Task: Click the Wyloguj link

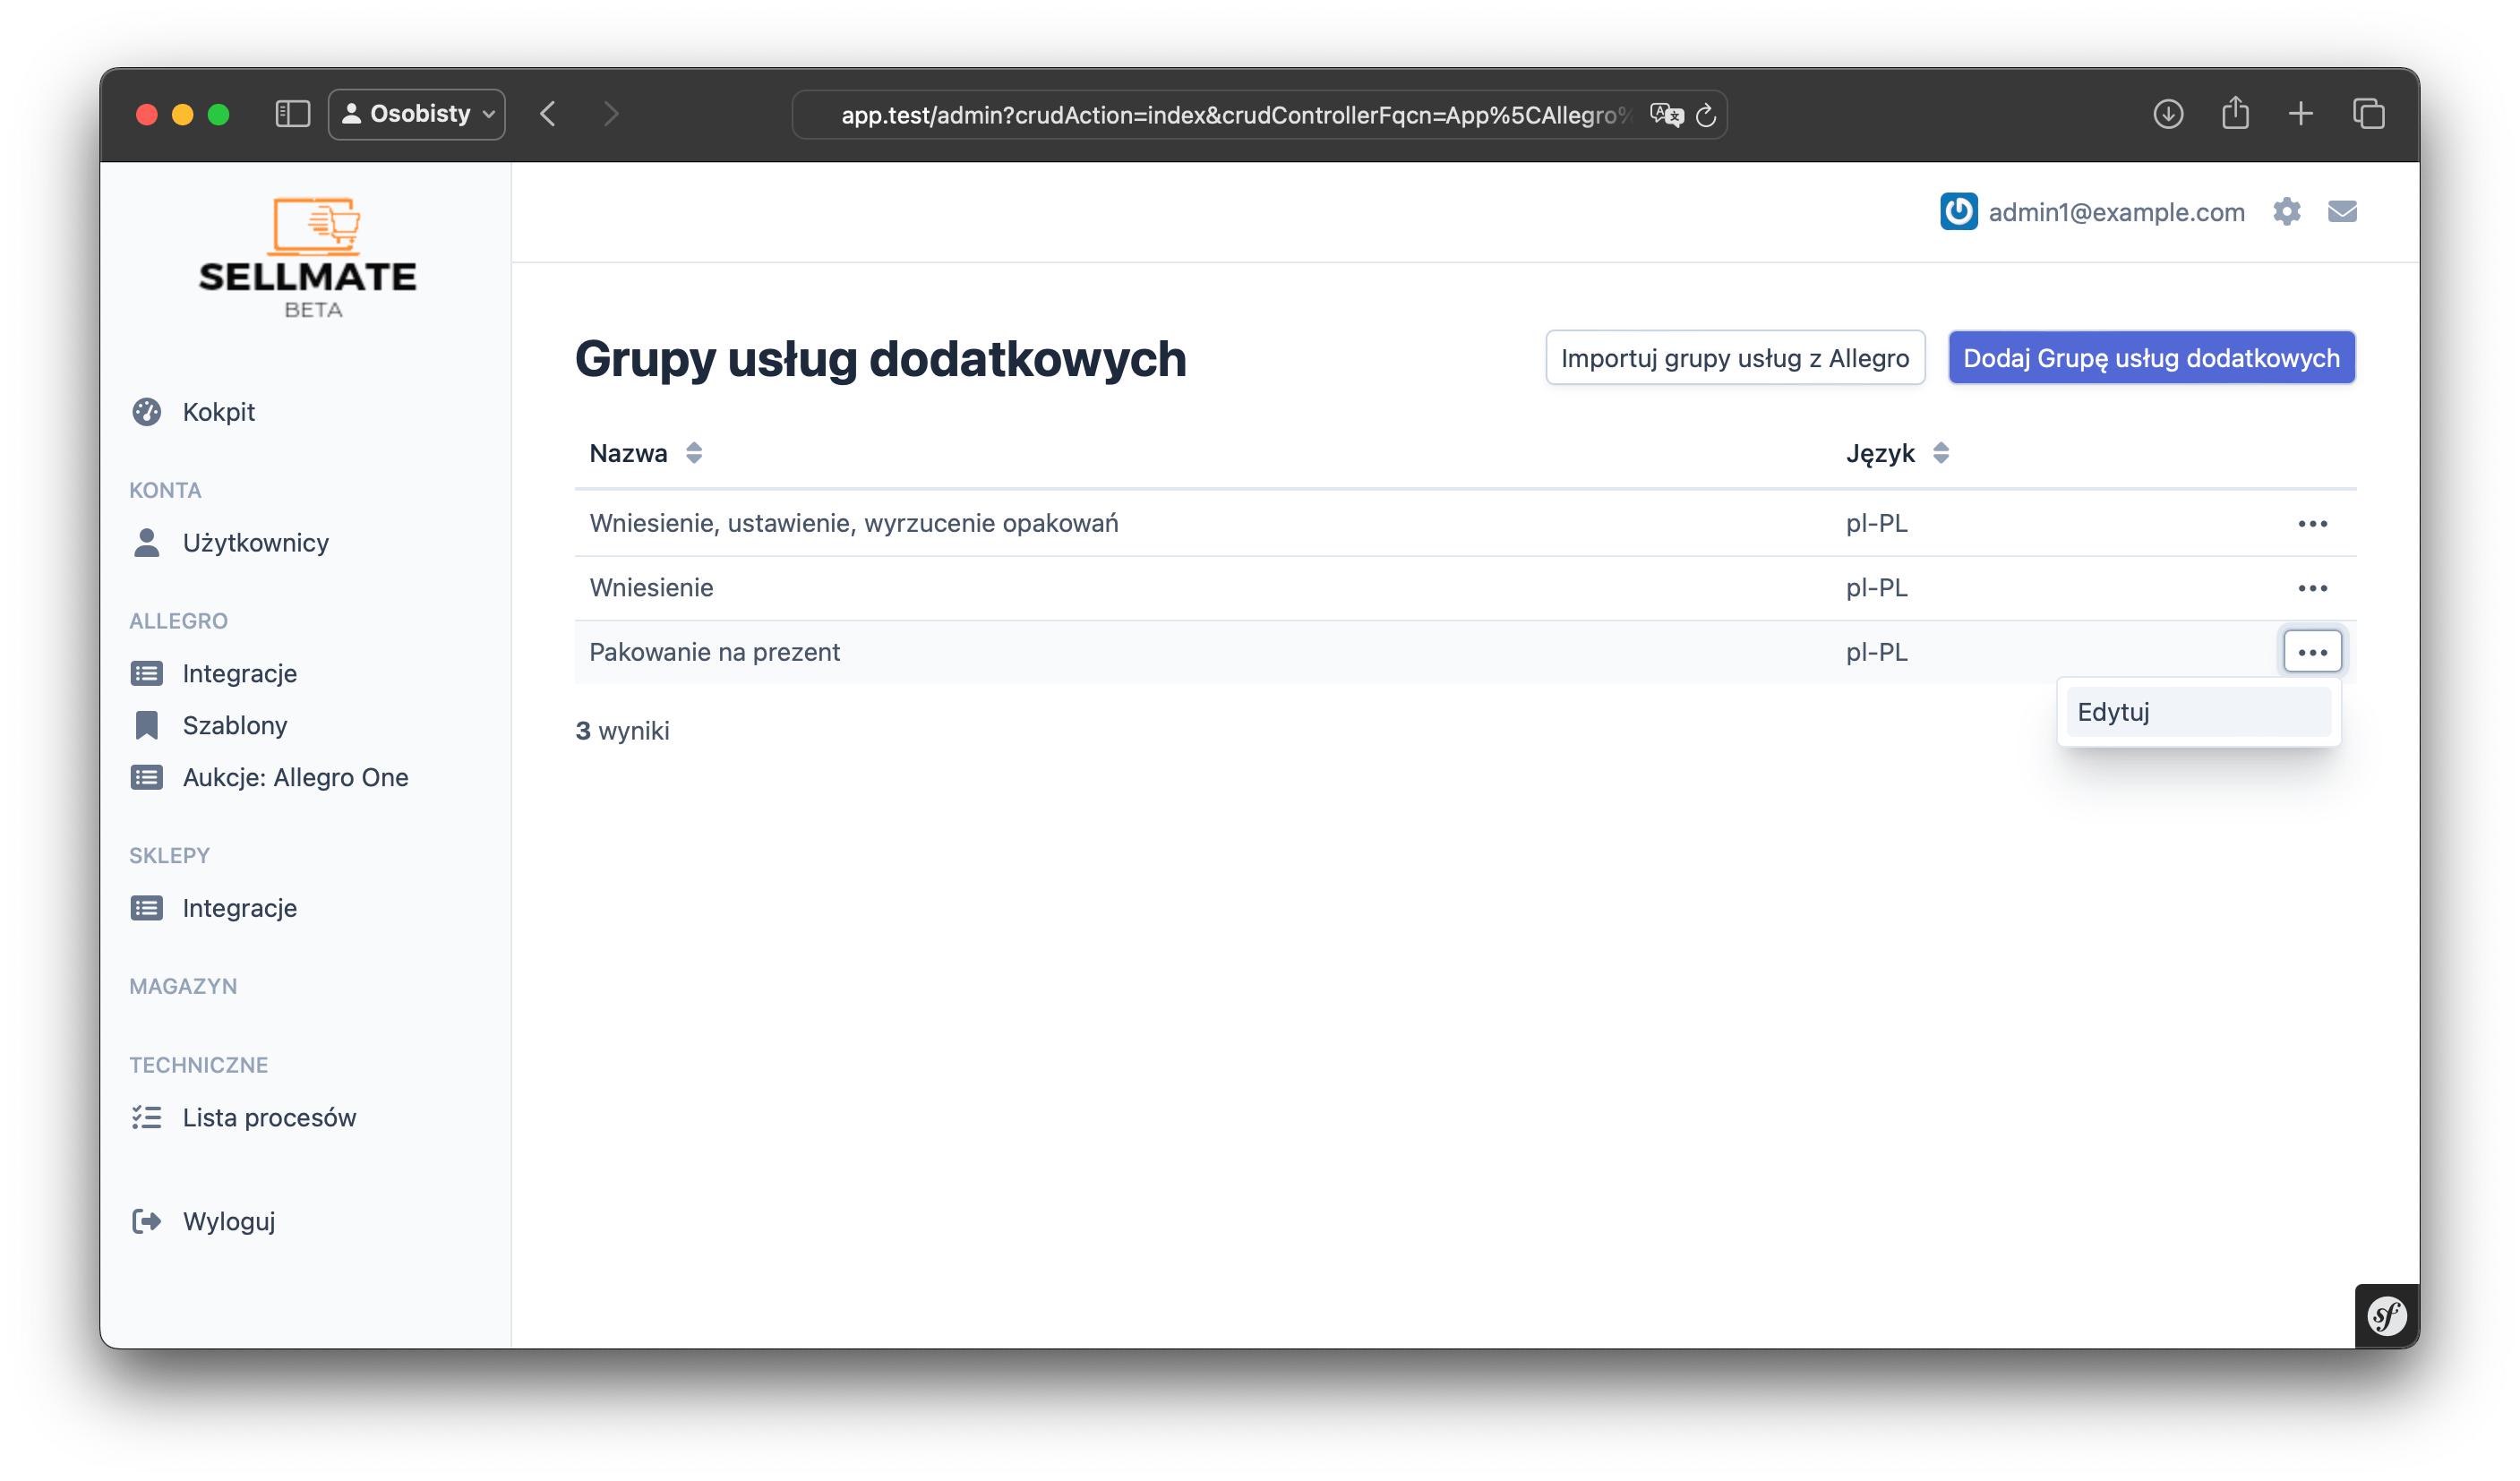Action: coord(229,1222)
